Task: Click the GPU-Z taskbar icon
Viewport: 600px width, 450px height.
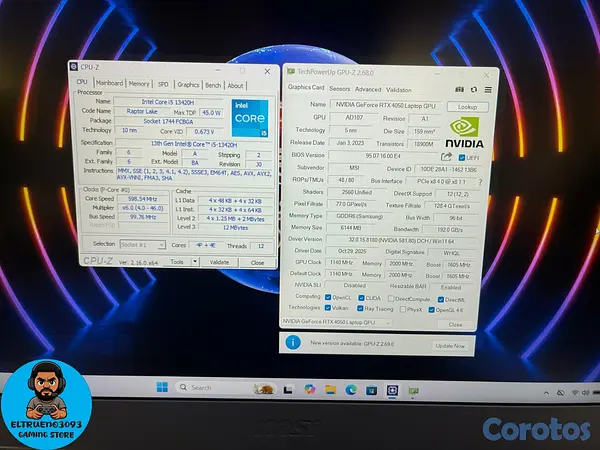Action: click(x=413, y=391)
